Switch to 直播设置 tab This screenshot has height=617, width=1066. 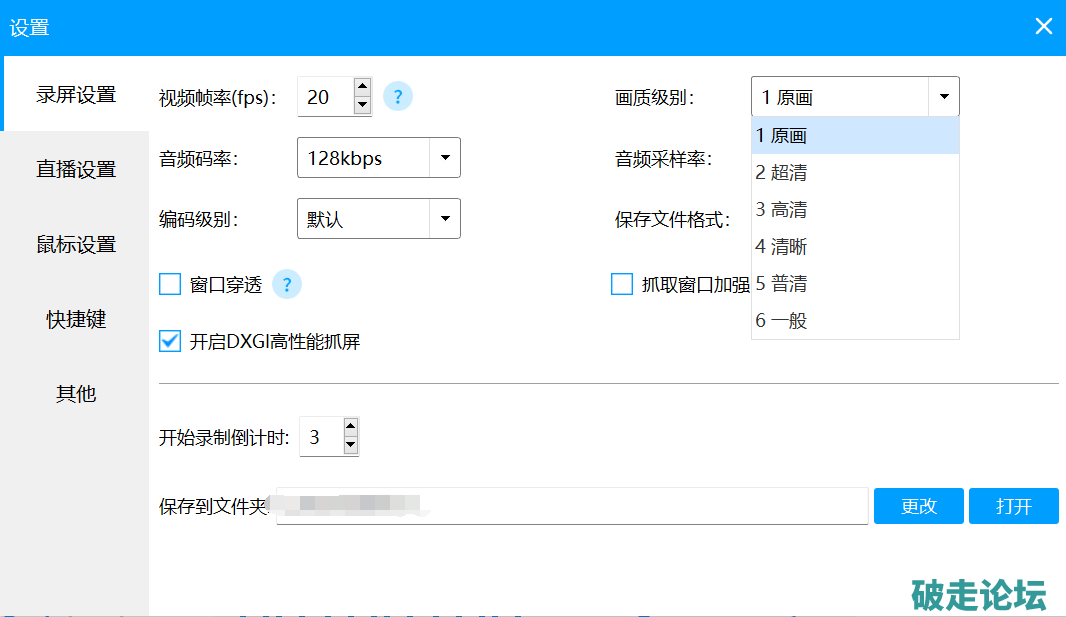(x=76, y=170)
